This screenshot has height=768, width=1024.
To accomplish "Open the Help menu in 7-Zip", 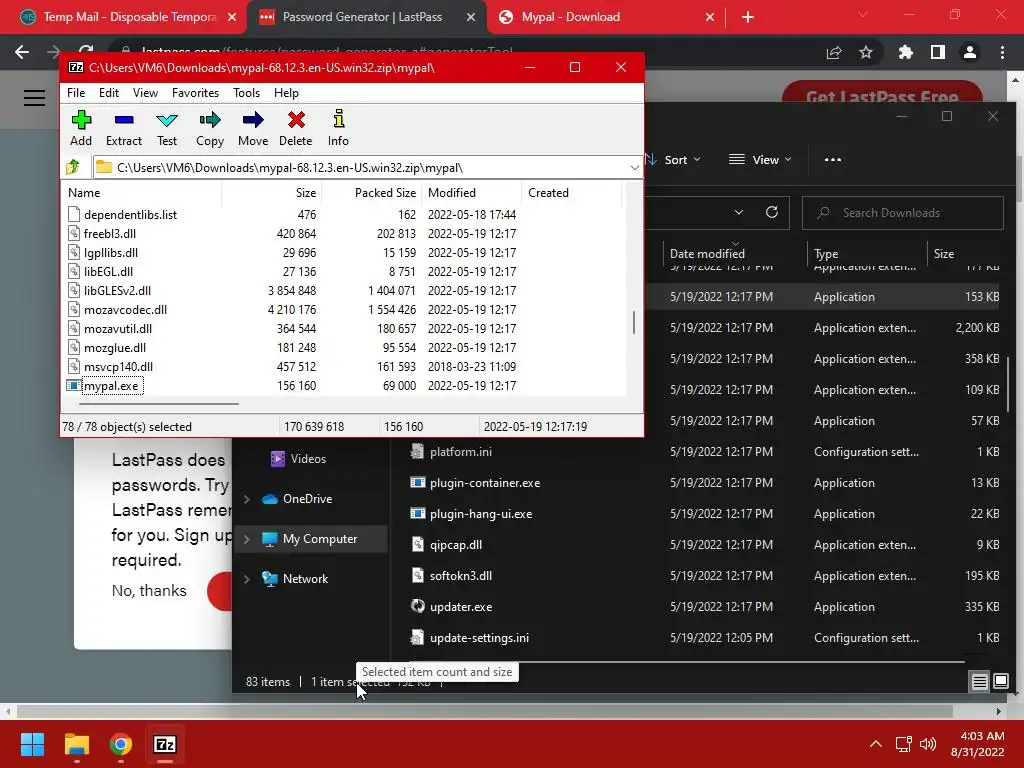I will [x=286, y=93].
